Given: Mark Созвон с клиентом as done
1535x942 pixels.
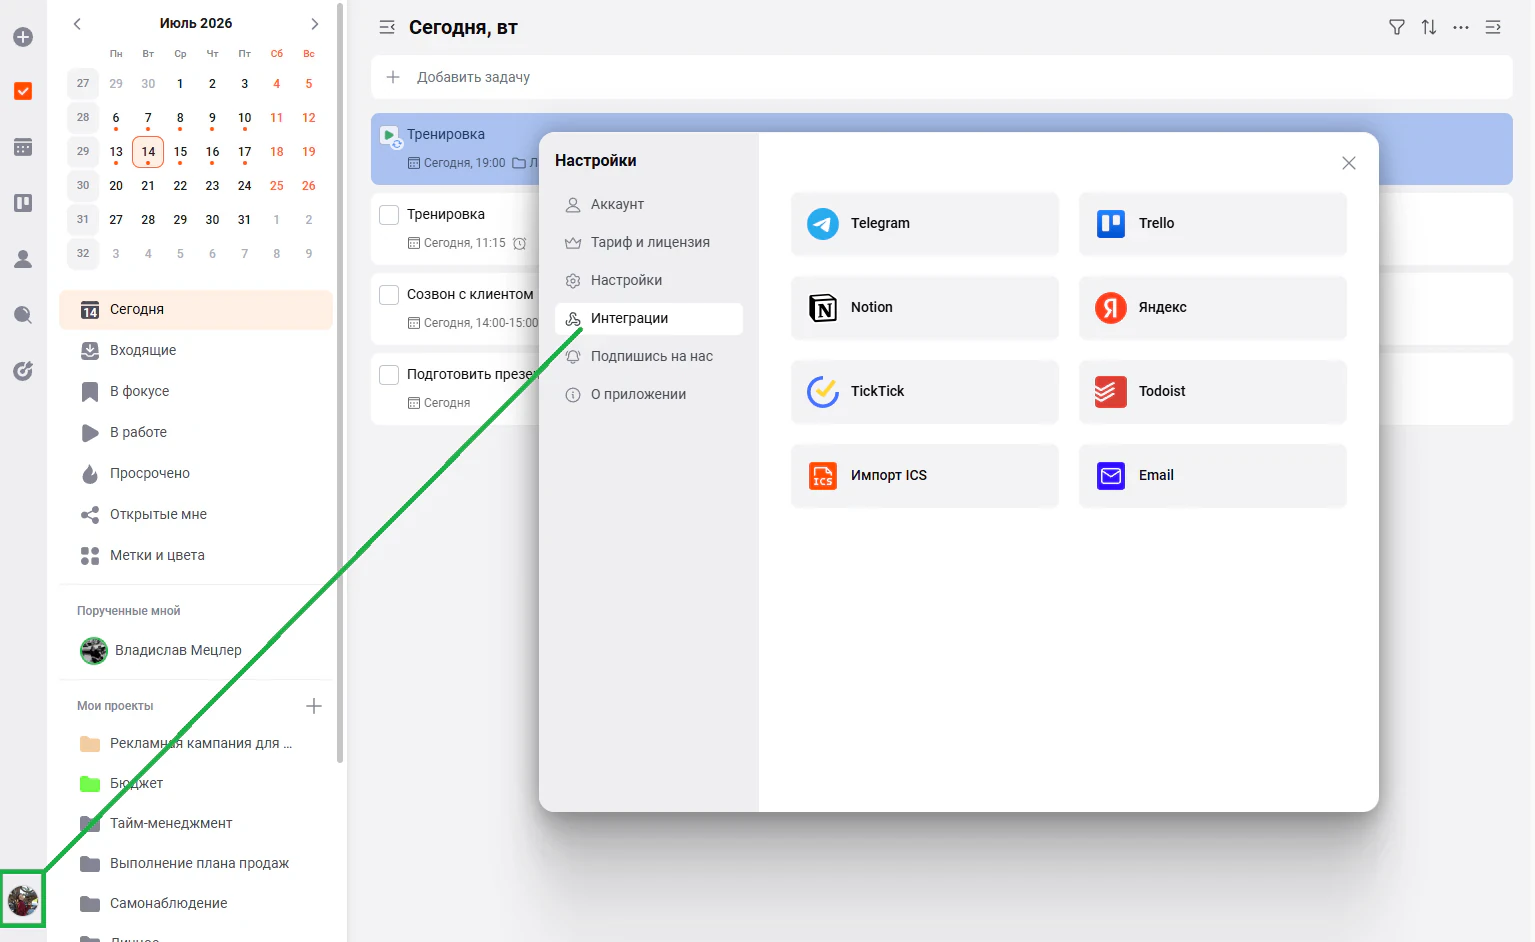Looking at the screenshot, I should [x=389, y=294].
